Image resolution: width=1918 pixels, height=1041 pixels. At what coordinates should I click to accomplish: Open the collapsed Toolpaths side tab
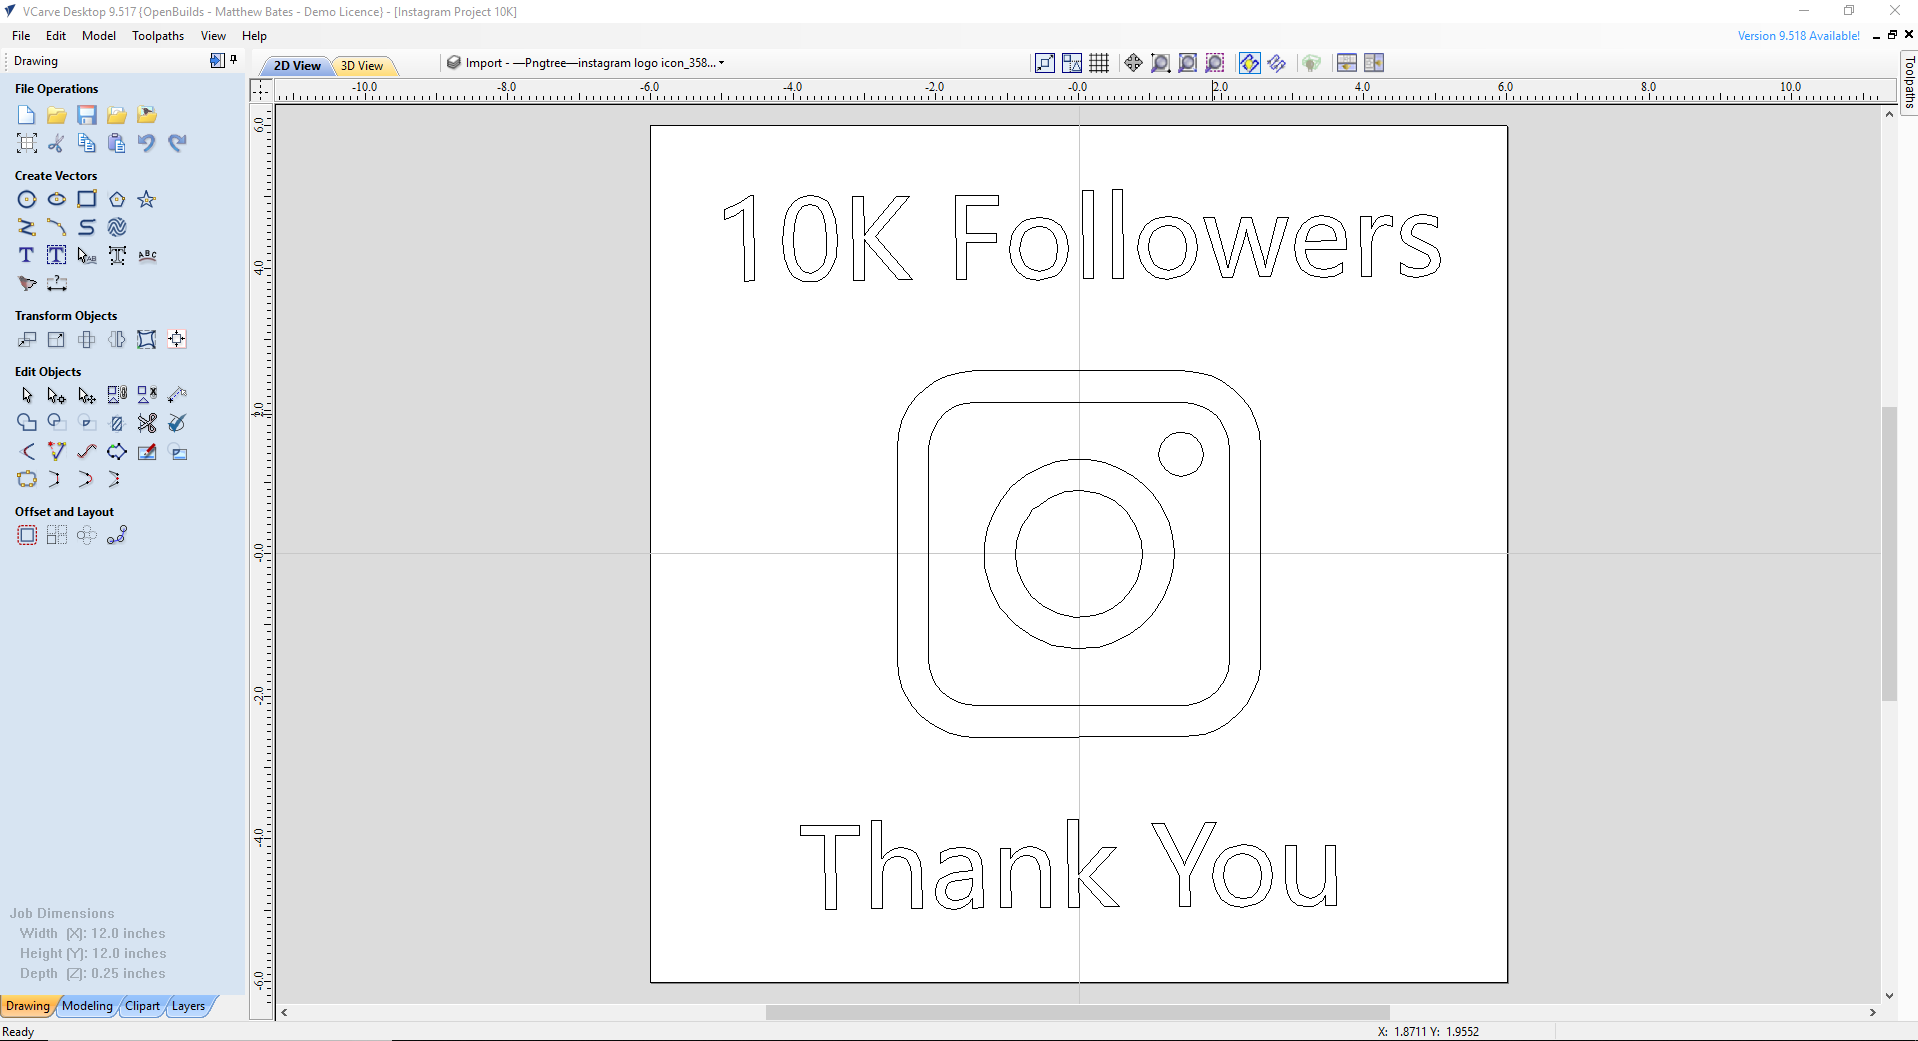click(1908, 82)
